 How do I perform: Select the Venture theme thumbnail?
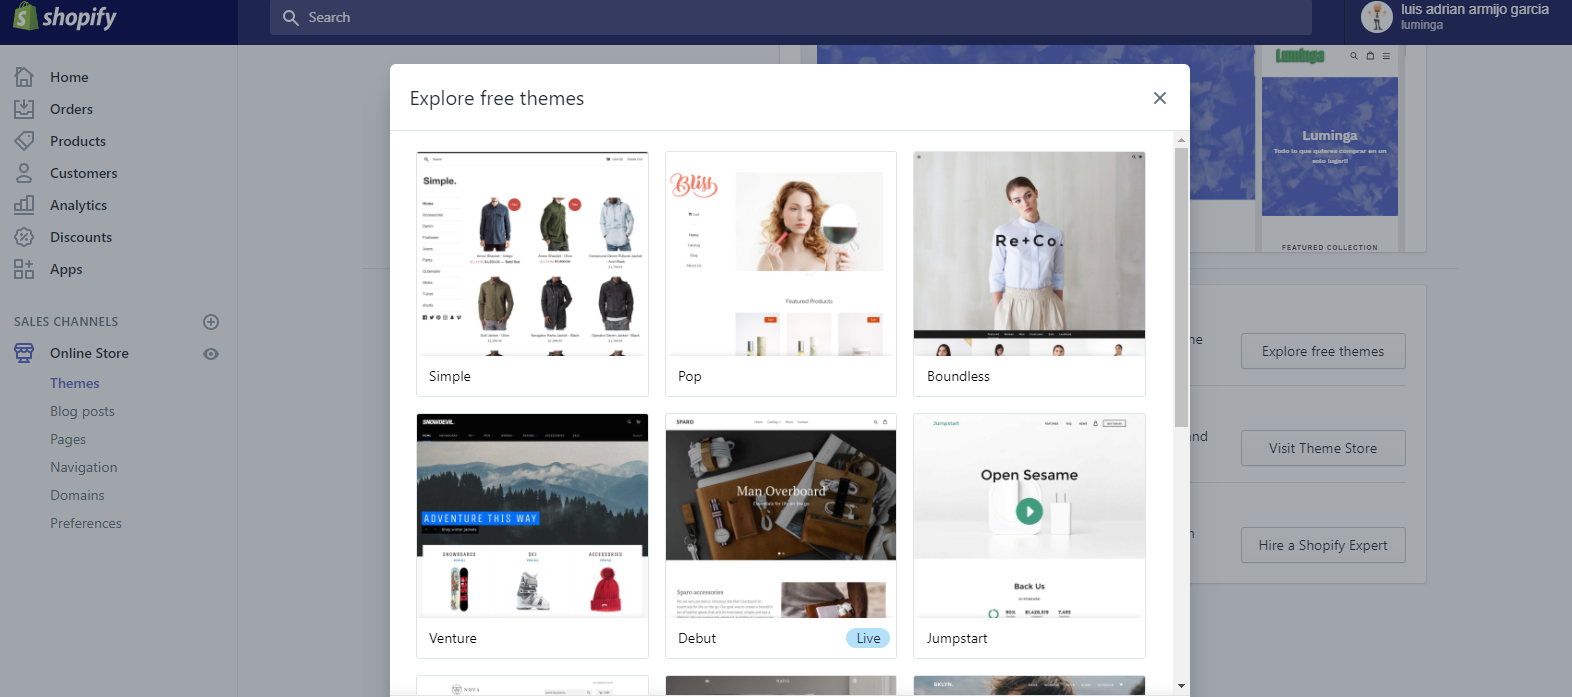click(532, 516)
